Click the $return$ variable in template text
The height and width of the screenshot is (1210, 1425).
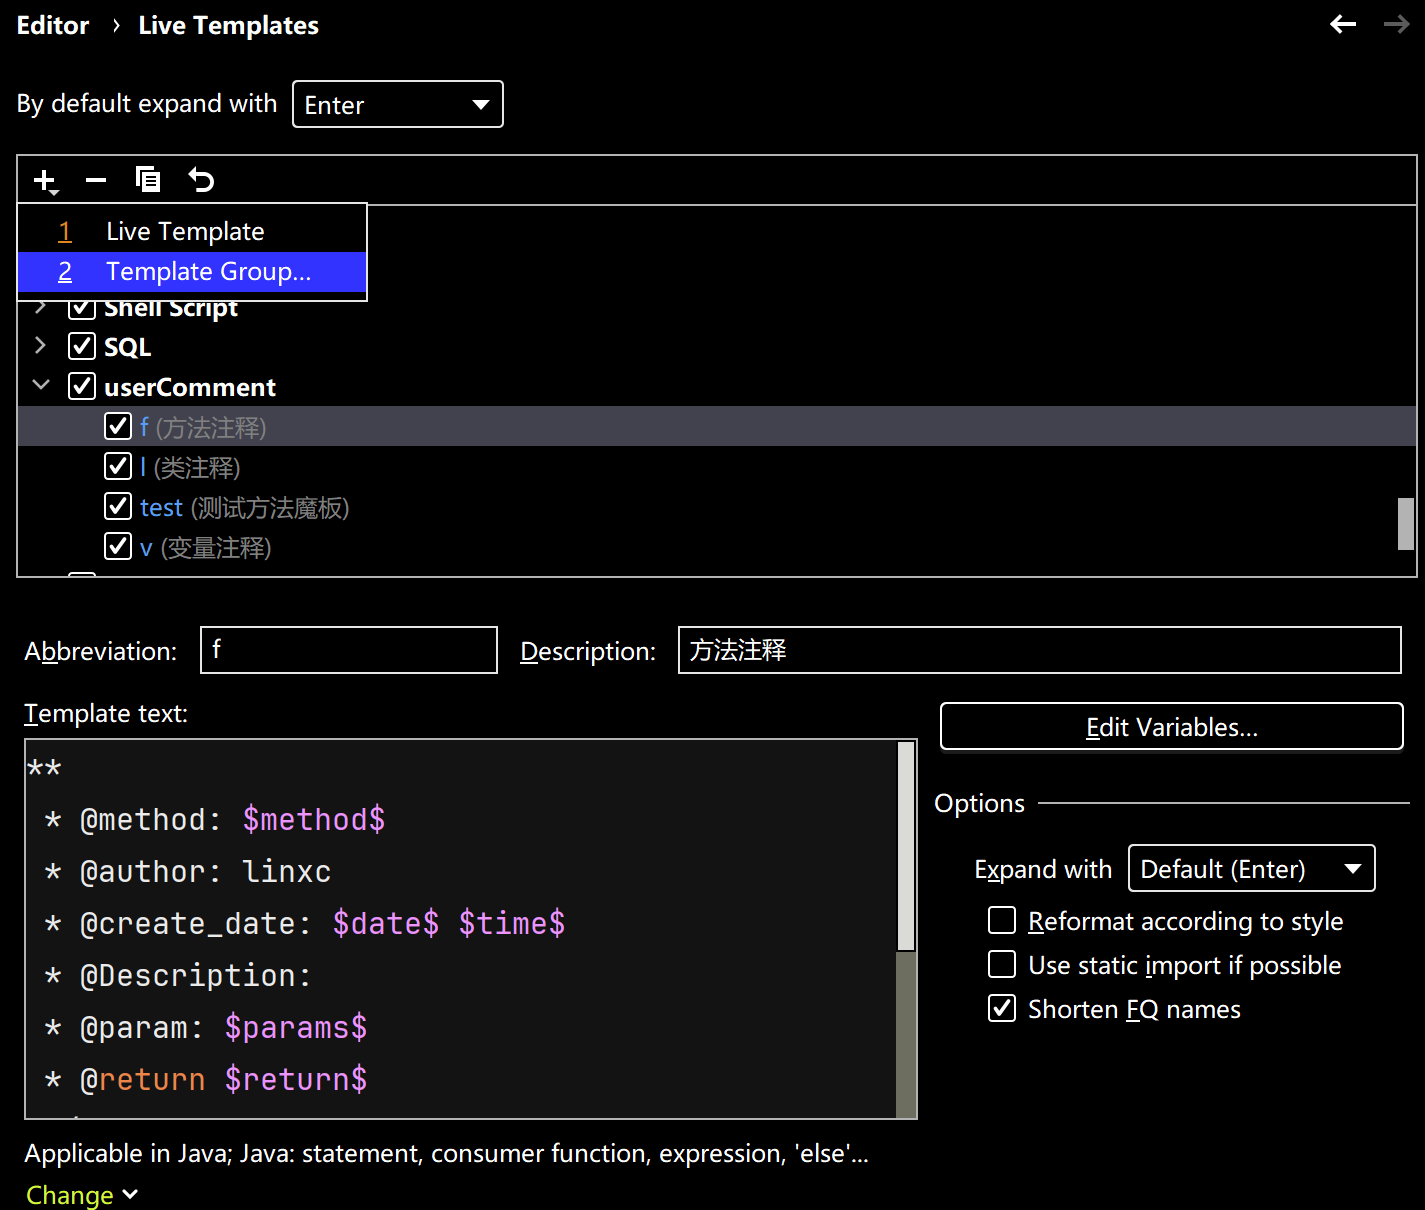[296, 1080]
